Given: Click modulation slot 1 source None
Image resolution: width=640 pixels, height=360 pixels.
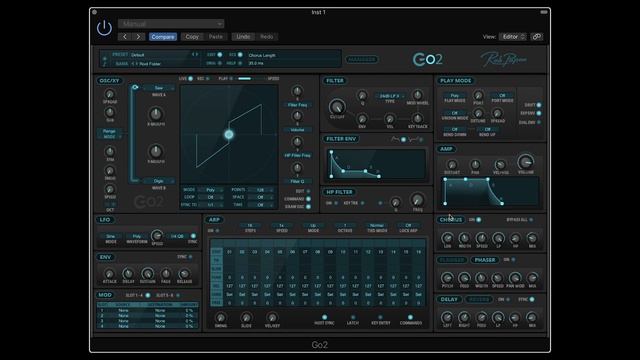Looking at the screenshot, I should click(x=123, y=311).
